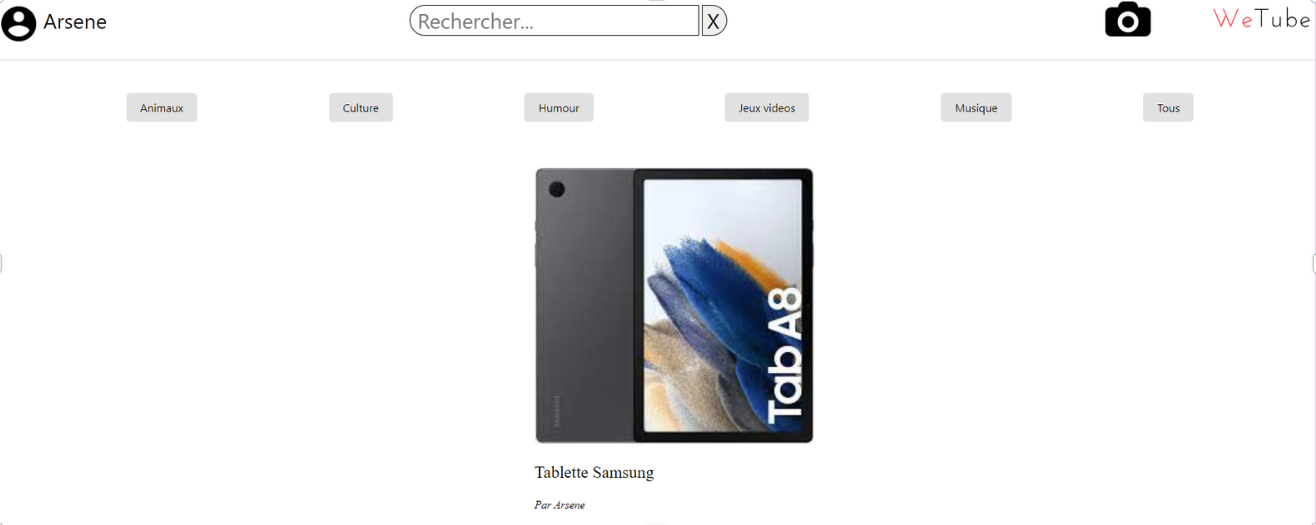1316x525 pixels.
Task: Open the Samsung Tab A8 thumbnail
Action: tap(674, 306)
